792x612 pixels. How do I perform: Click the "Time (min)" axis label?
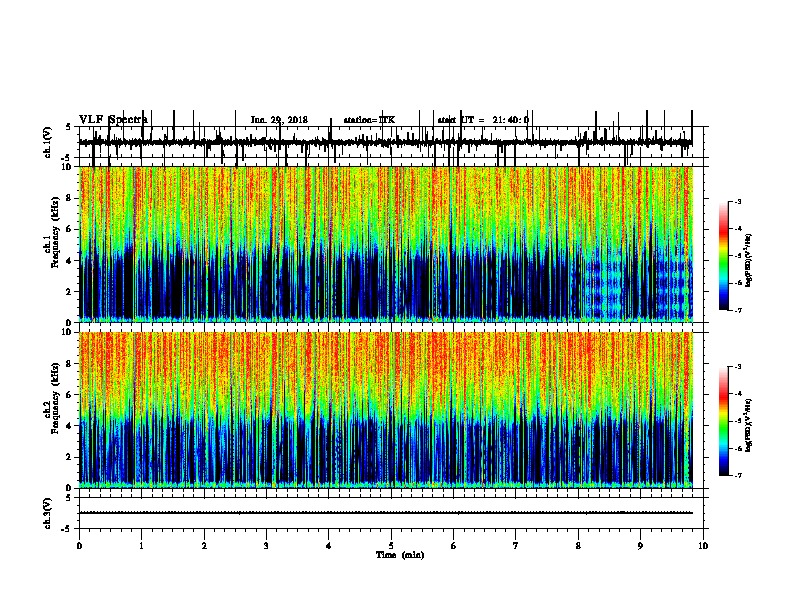(x=400, y=555)
